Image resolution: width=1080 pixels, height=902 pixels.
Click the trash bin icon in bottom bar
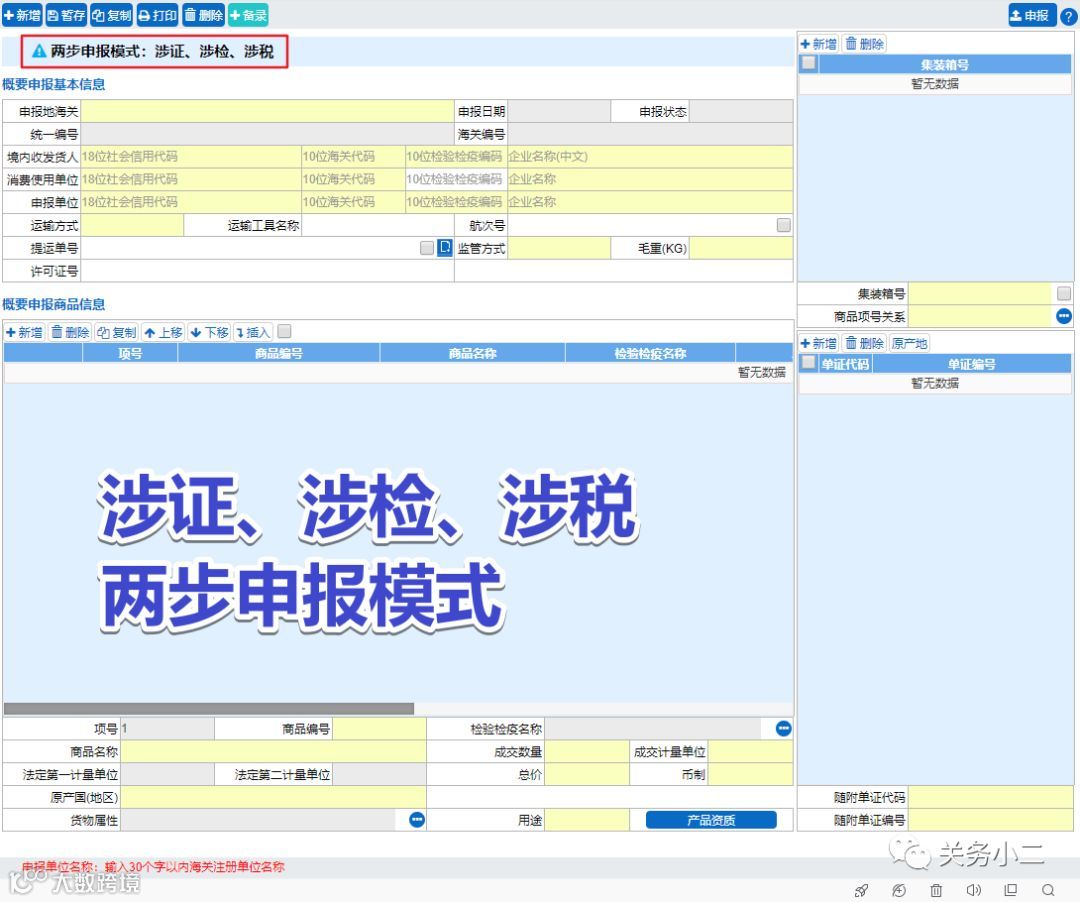point(935,890)
